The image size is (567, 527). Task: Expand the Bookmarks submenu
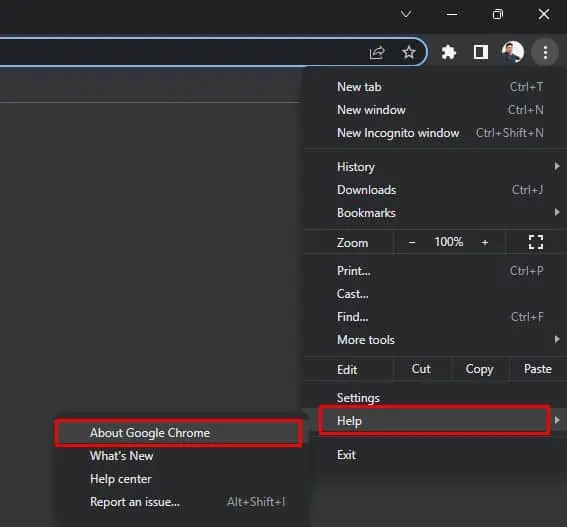tap(435, 213)
